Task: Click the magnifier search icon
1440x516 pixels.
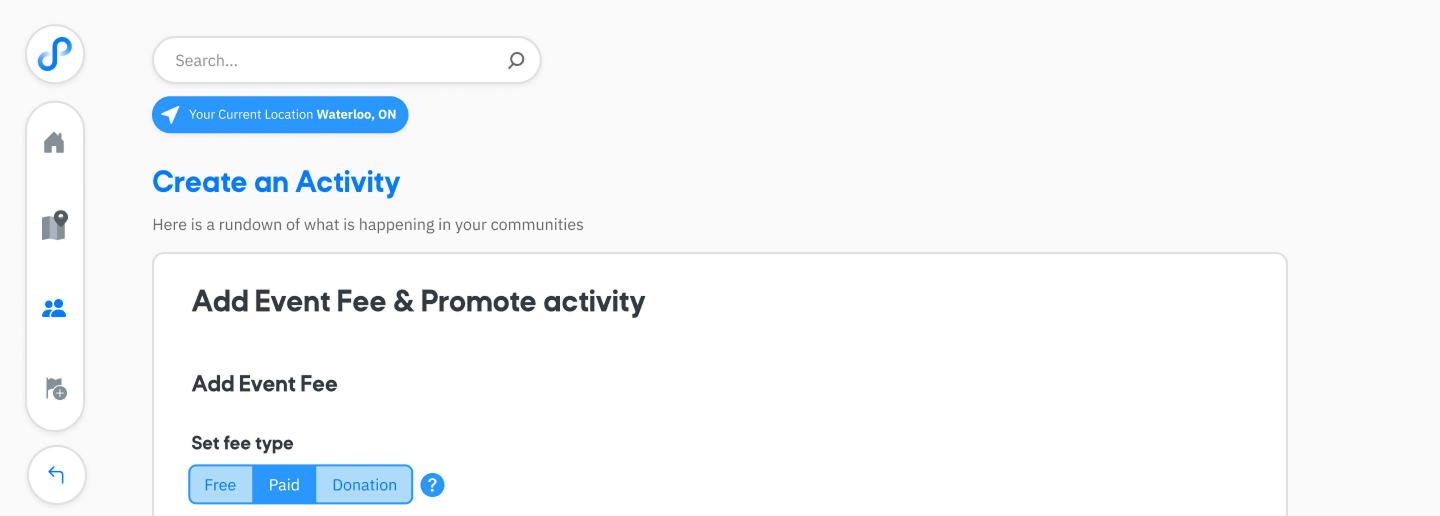Action: 516,60
